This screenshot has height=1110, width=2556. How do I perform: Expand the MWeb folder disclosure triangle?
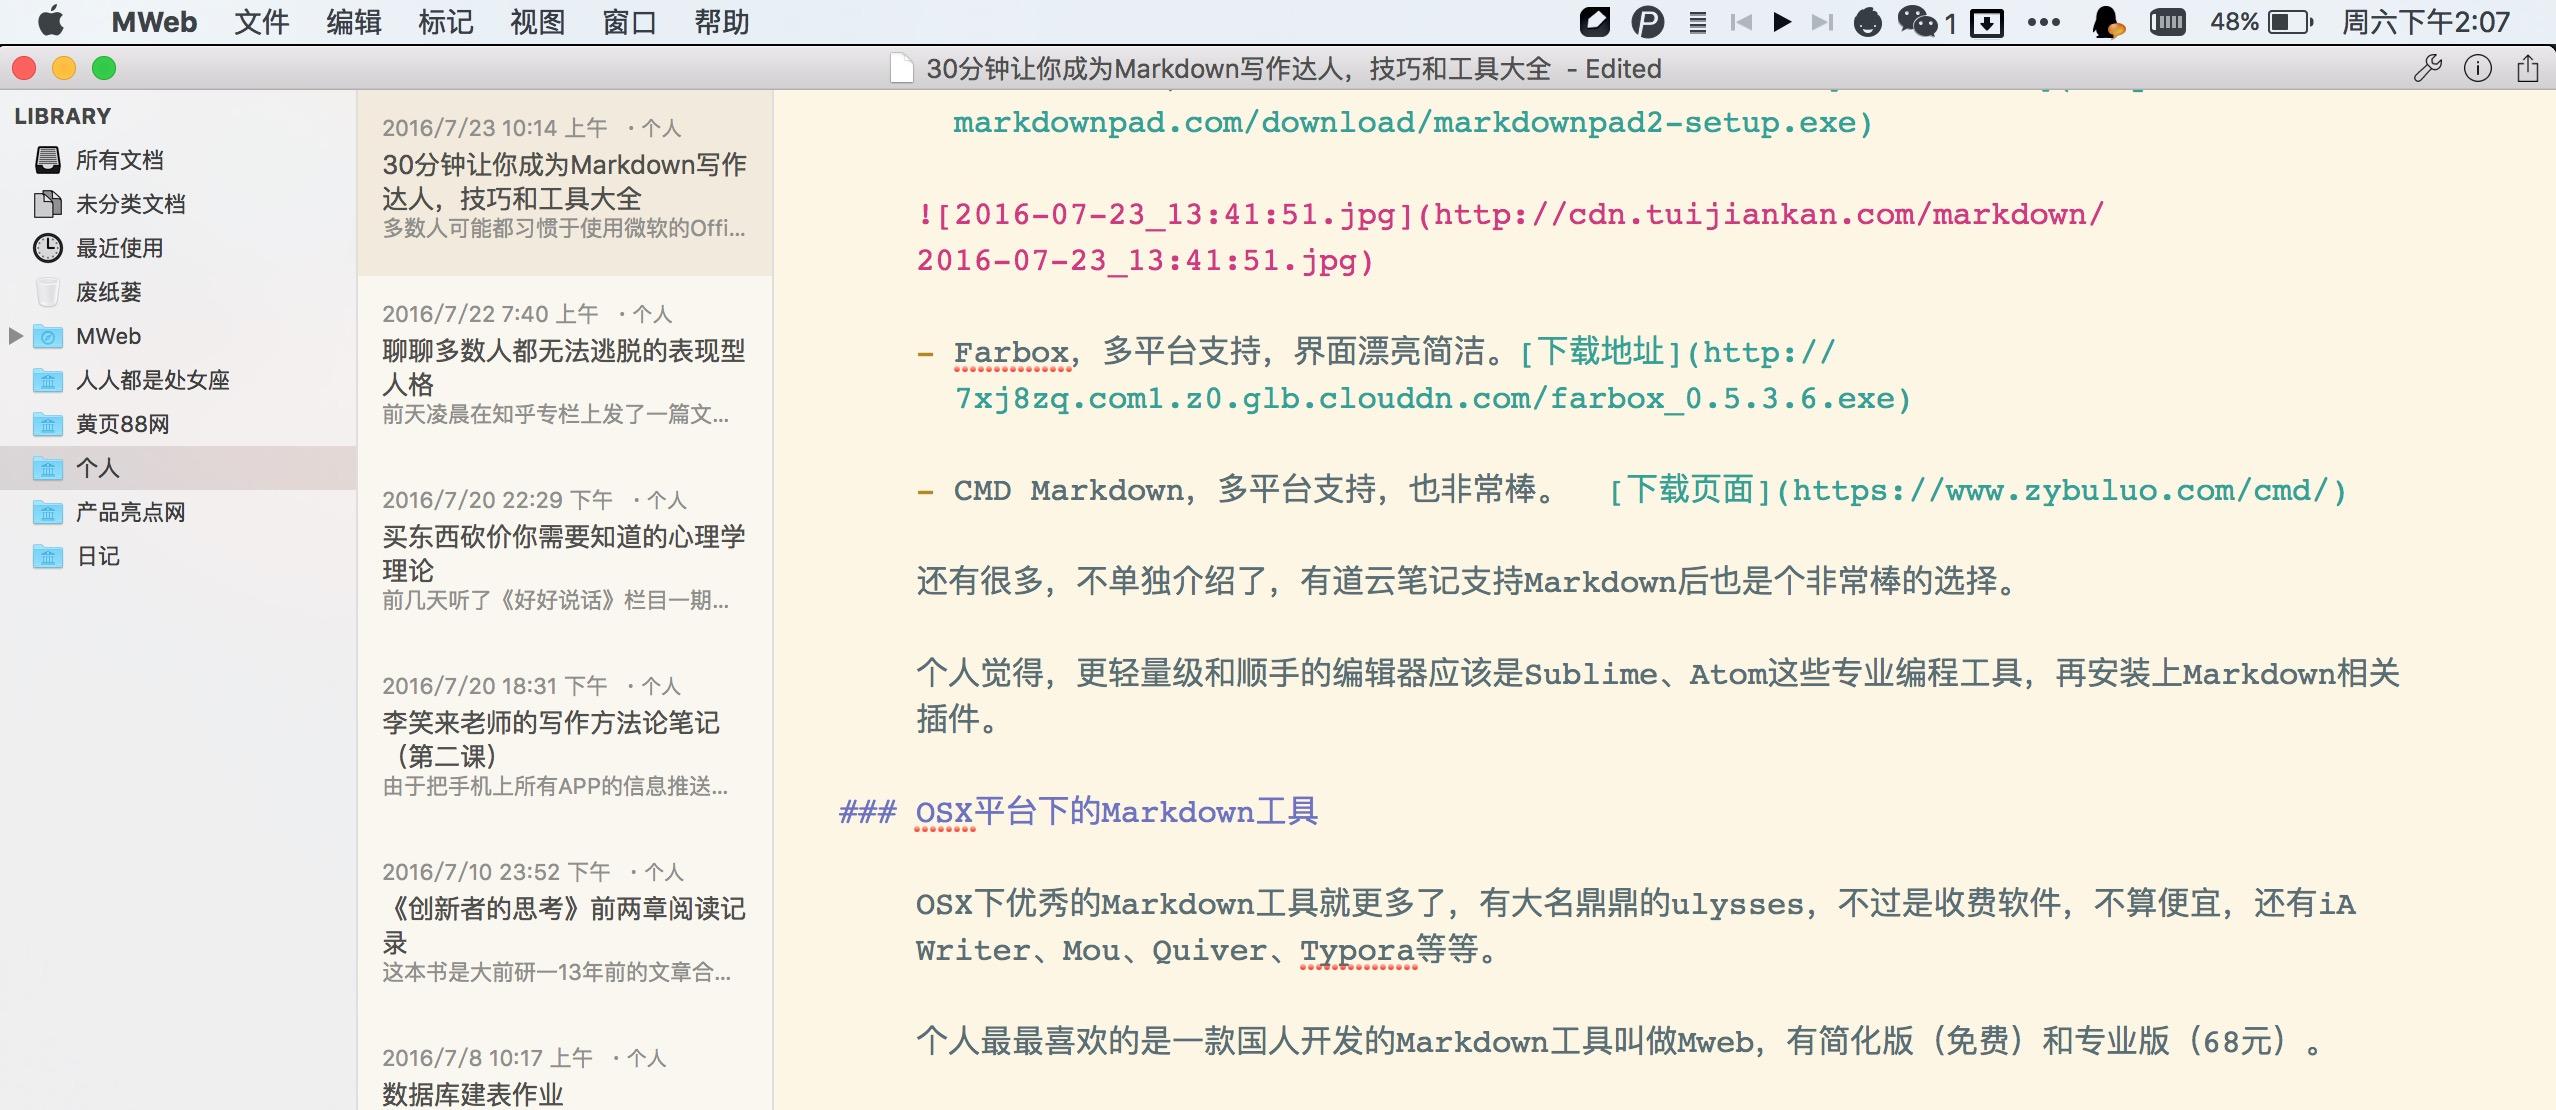pyautogui.click(x=14, y=336)
